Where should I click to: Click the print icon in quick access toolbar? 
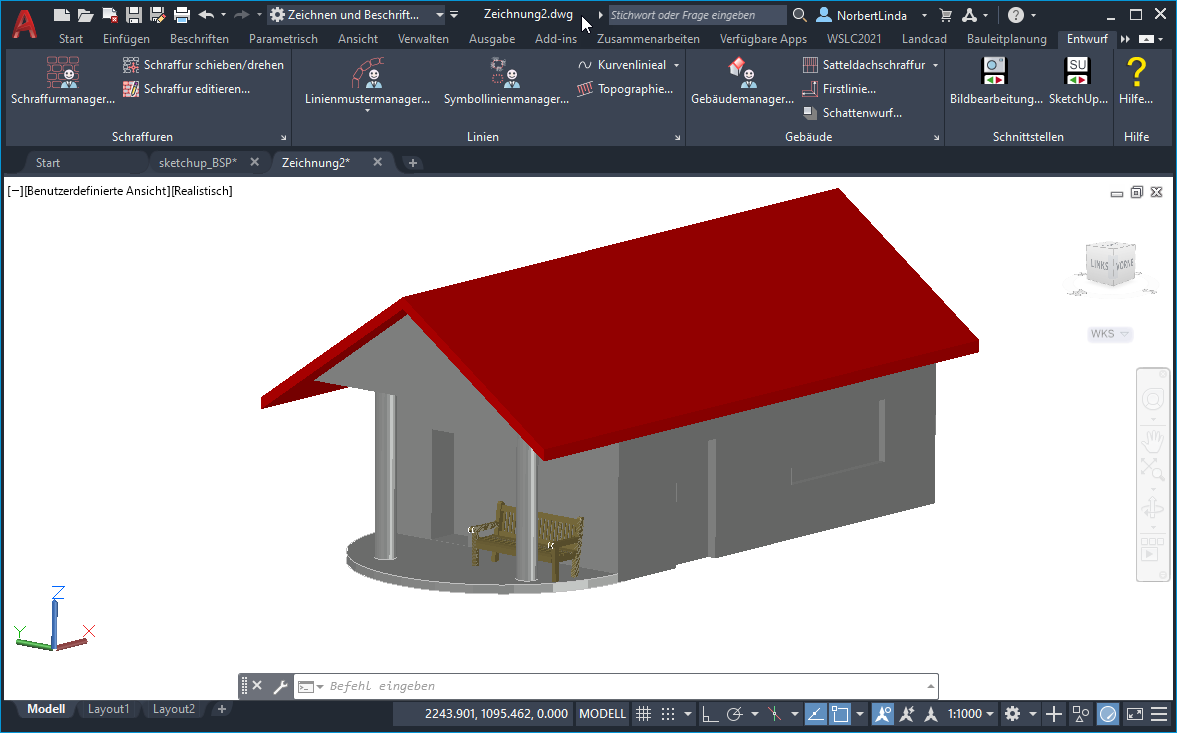tap(181, 15)
